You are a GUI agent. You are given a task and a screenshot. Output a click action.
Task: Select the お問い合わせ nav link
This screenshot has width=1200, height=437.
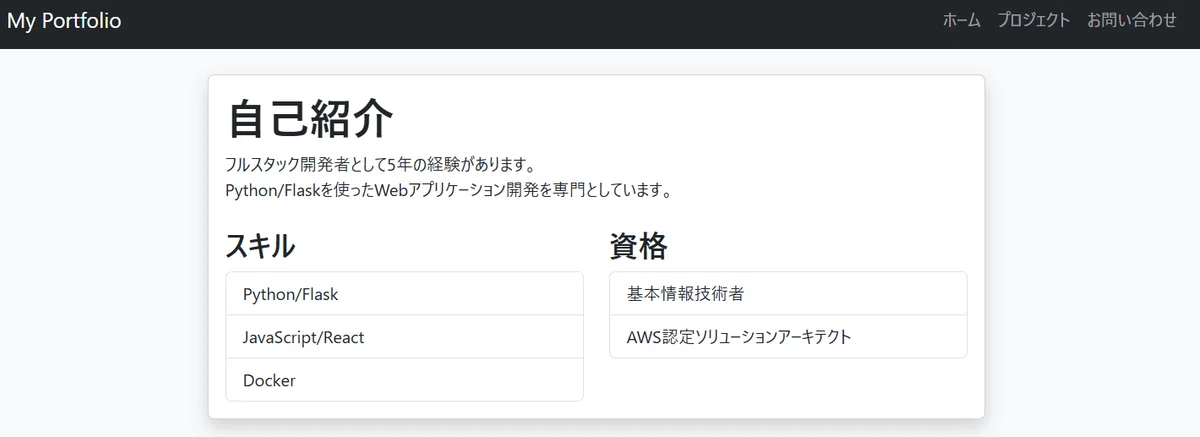(1131, 20)
